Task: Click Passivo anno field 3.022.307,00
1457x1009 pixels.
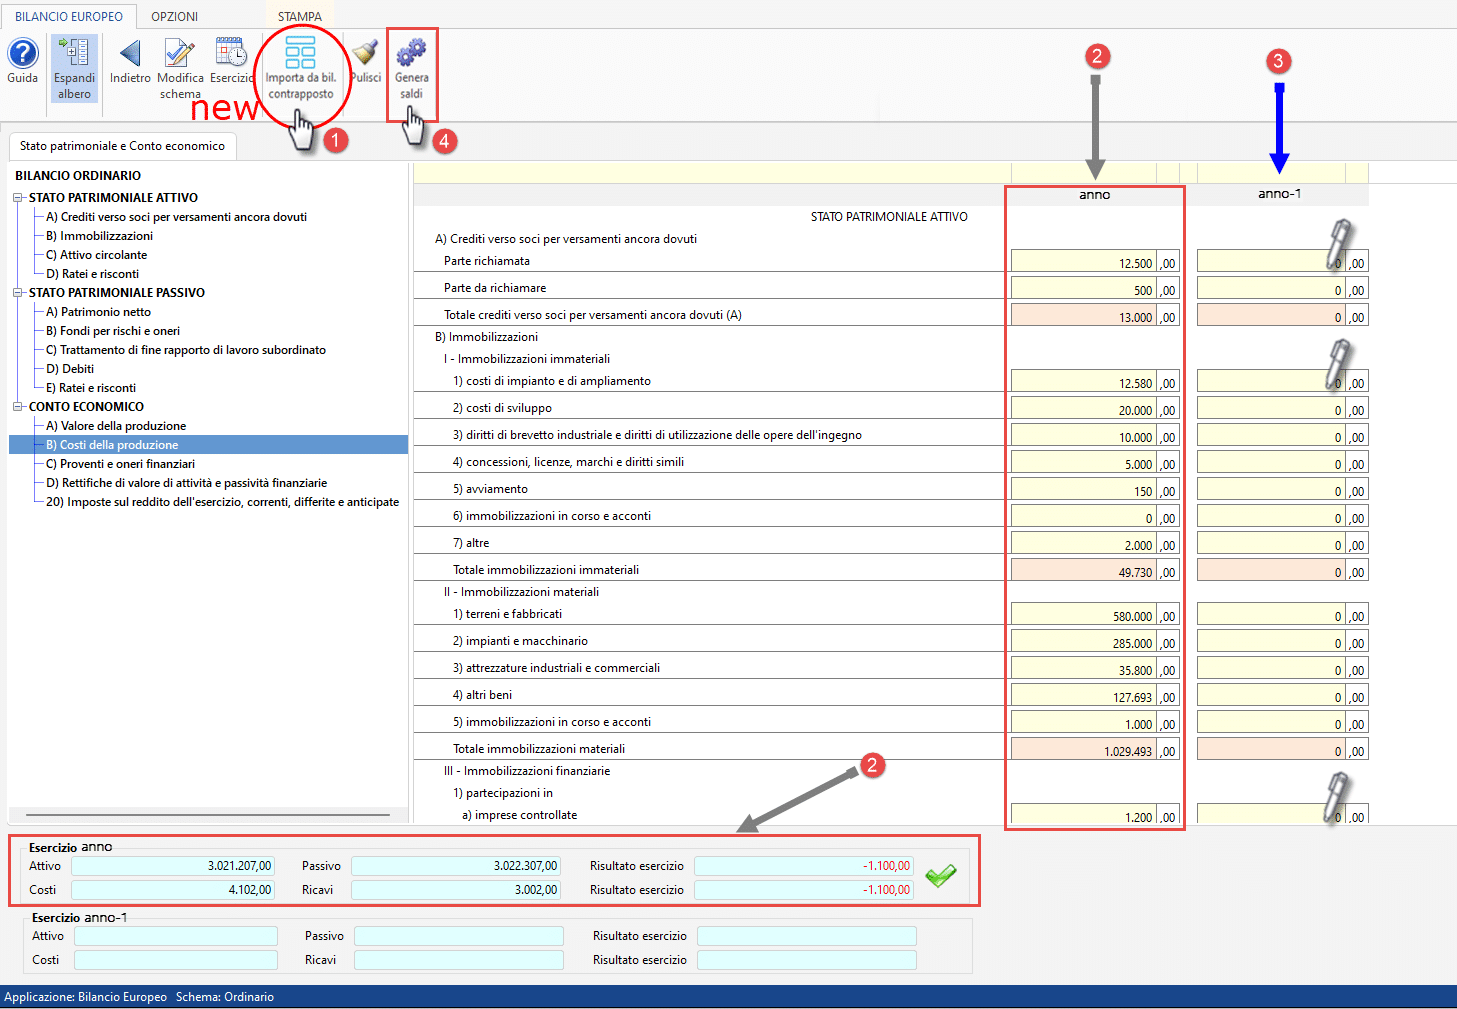Action: [455, 866]
